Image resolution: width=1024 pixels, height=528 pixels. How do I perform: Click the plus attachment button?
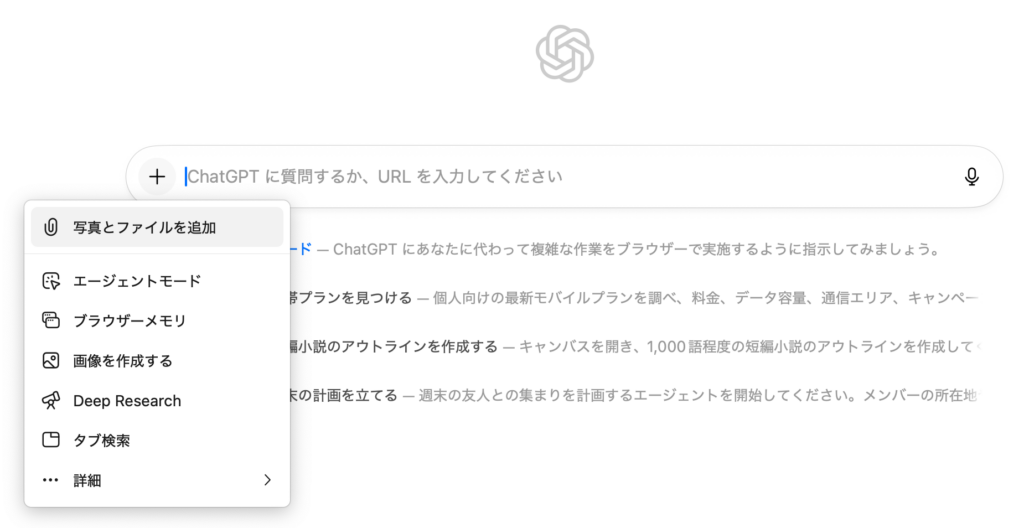157,177
